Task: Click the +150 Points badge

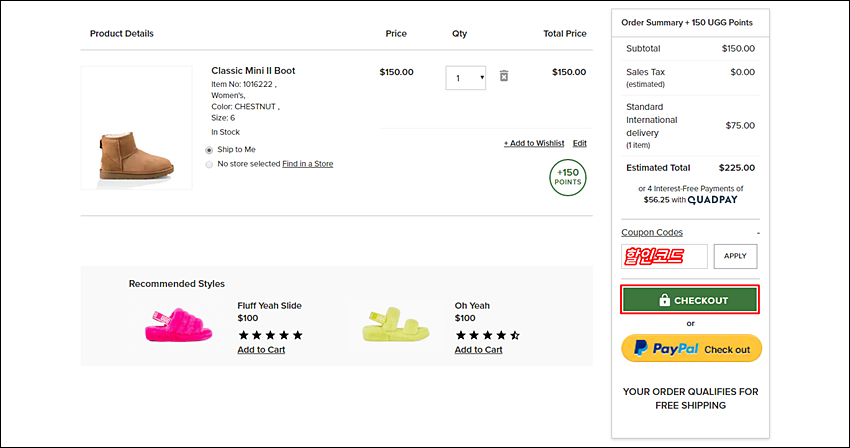Action: point(568,177)
